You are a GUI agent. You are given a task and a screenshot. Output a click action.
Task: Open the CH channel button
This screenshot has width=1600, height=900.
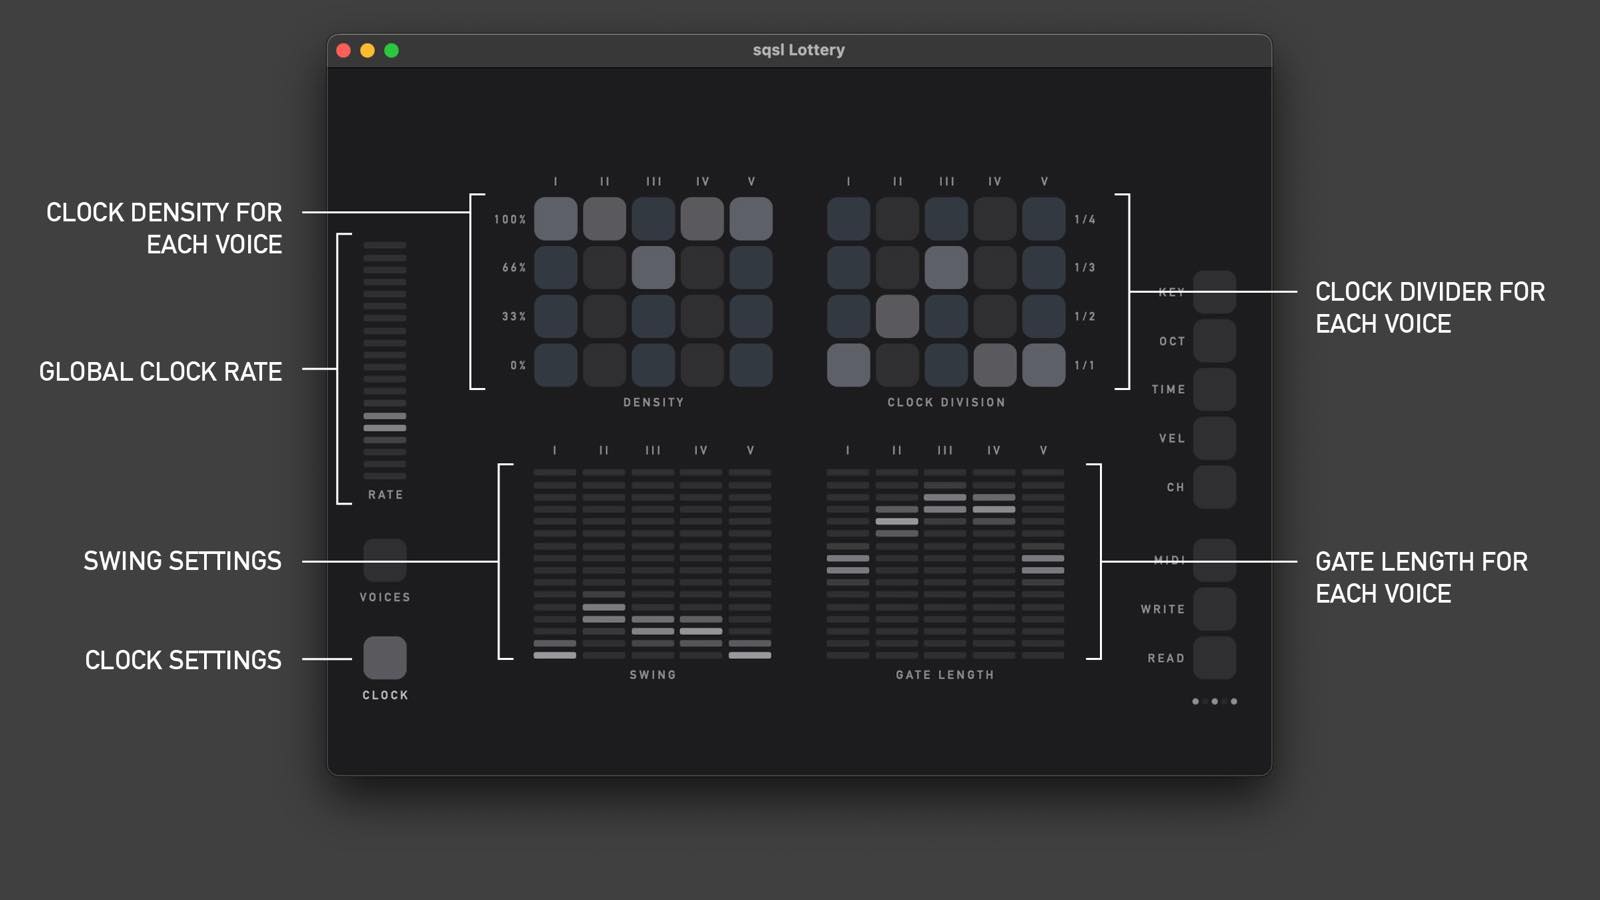click(1214, 487)
